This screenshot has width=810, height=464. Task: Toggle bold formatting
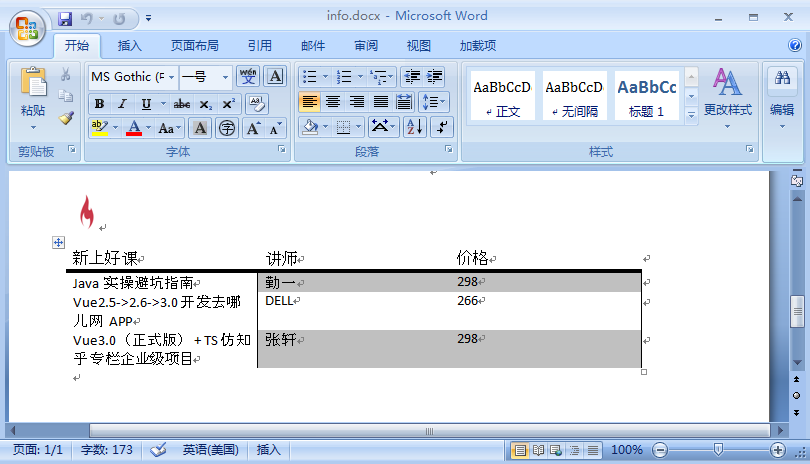point(100,104)
